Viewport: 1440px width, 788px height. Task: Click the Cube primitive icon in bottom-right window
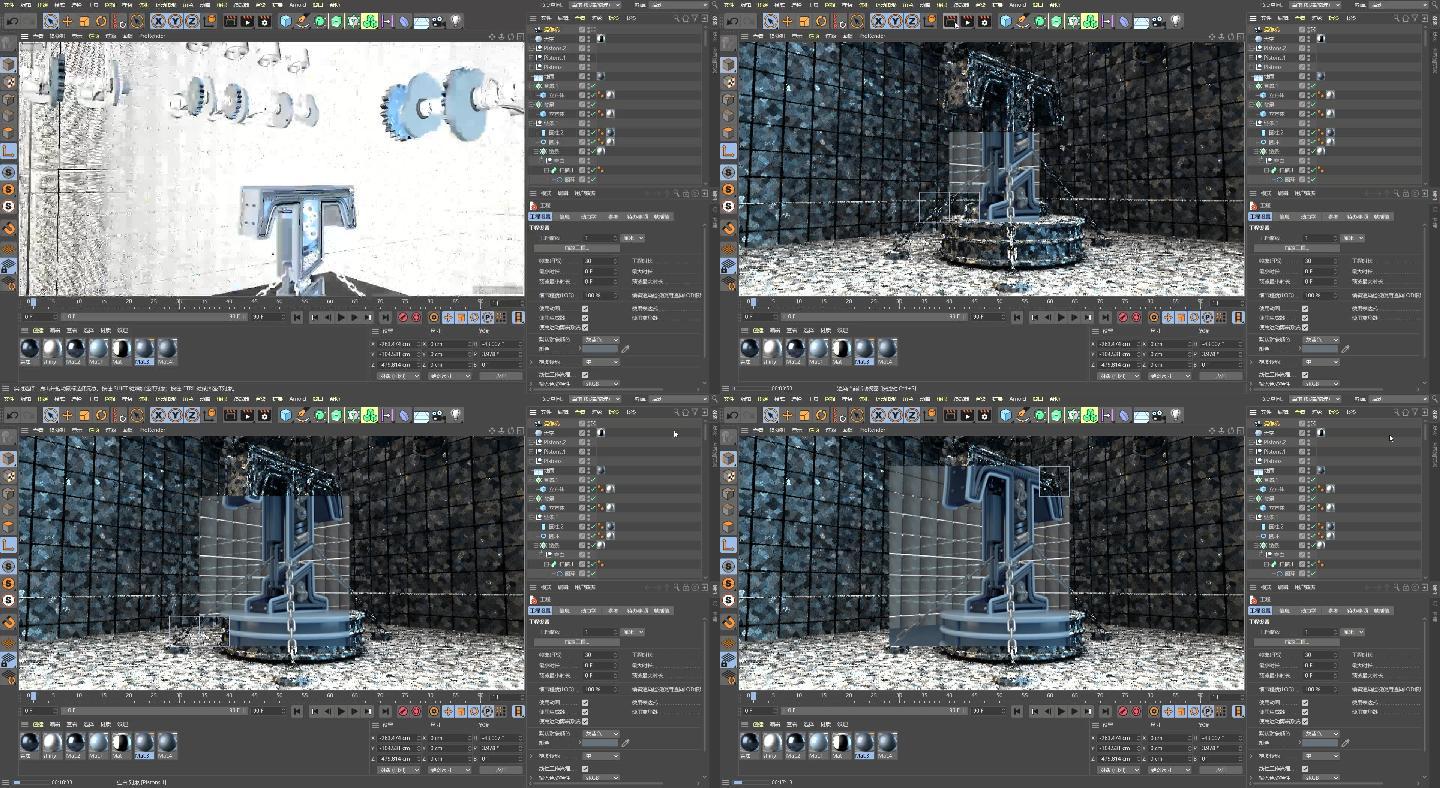tap(1006, 415)
